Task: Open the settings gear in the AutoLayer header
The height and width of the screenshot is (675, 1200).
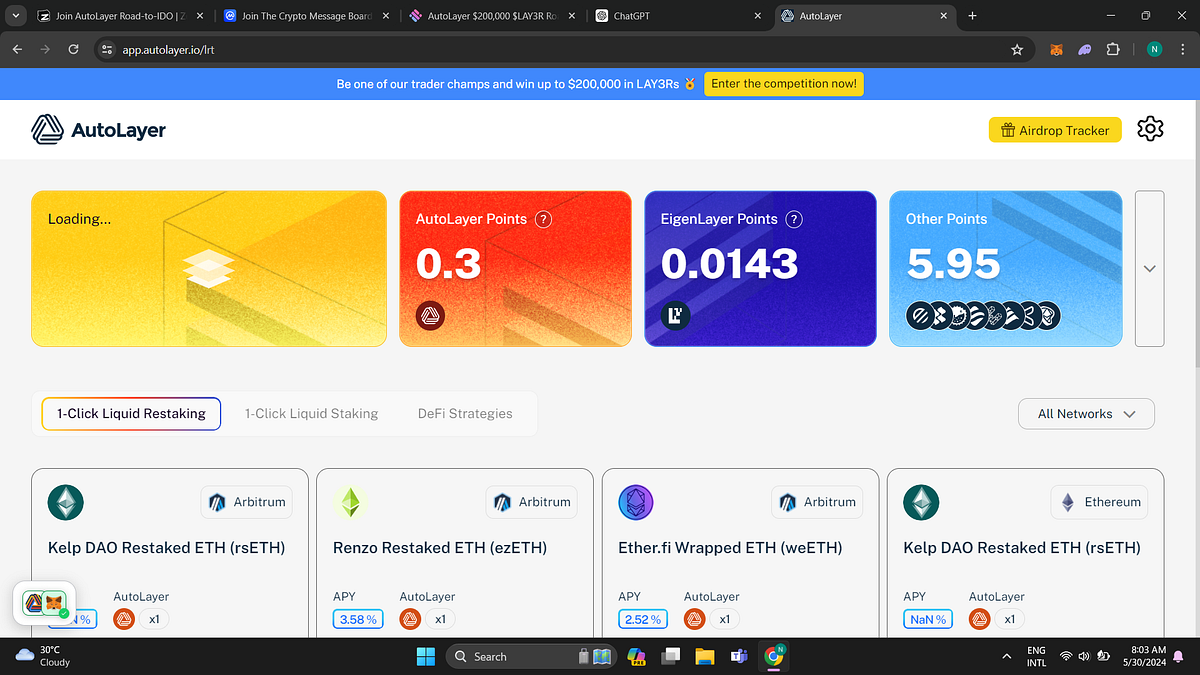Action: (1150, 129)
